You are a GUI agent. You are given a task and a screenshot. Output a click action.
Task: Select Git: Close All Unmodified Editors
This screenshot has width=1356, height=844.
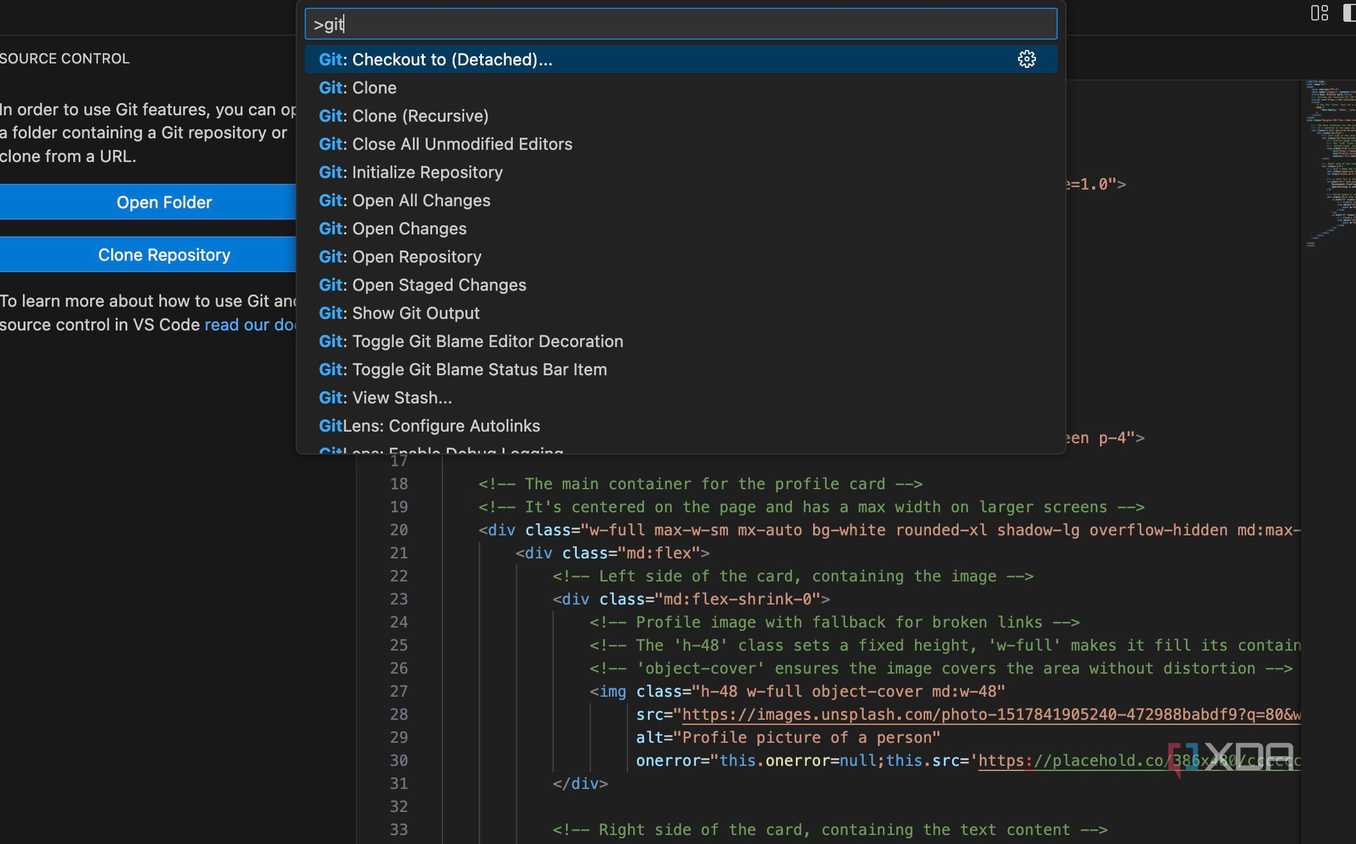681,144
